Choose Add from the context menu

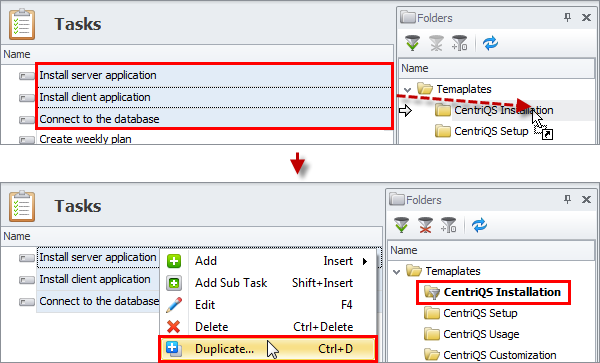pos(267,261)
